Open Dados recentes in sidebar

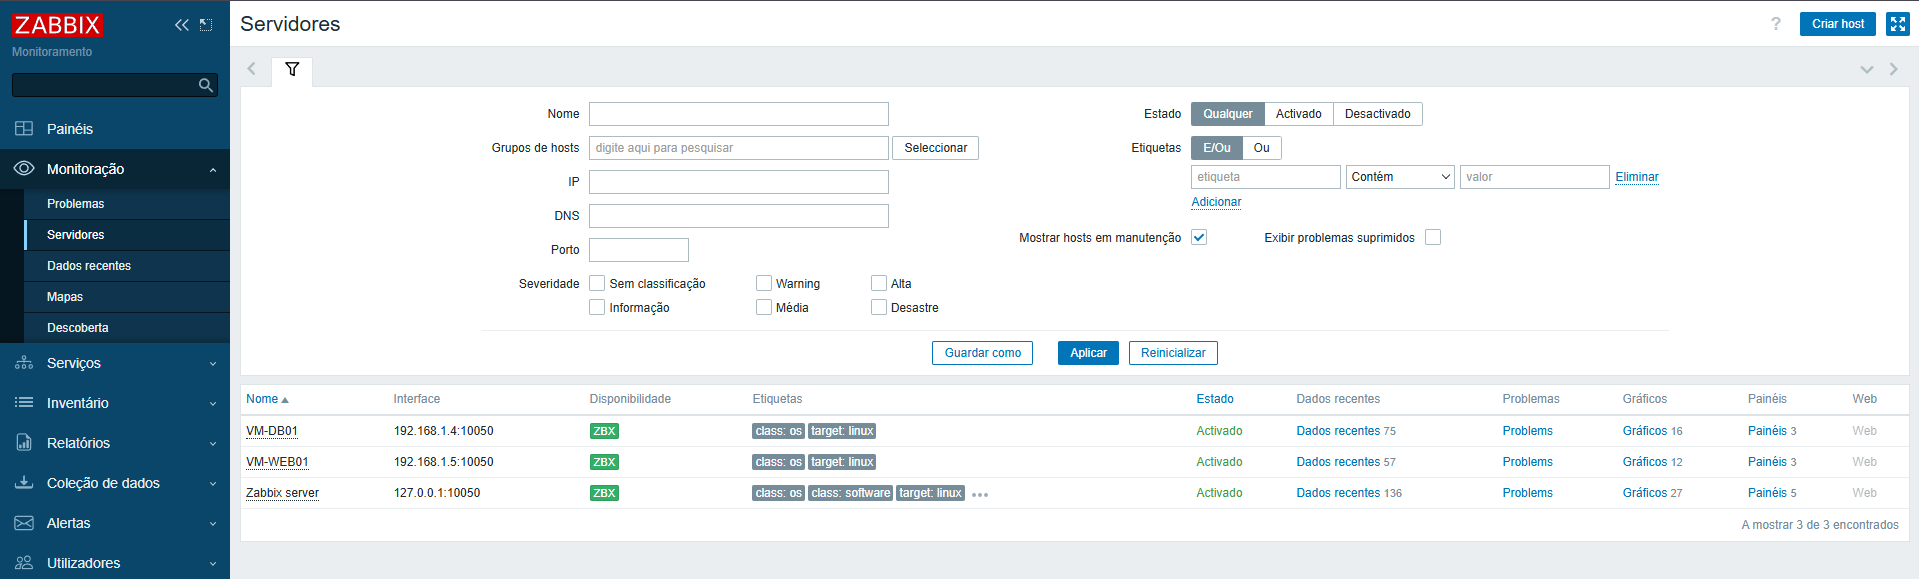(89, 266)
